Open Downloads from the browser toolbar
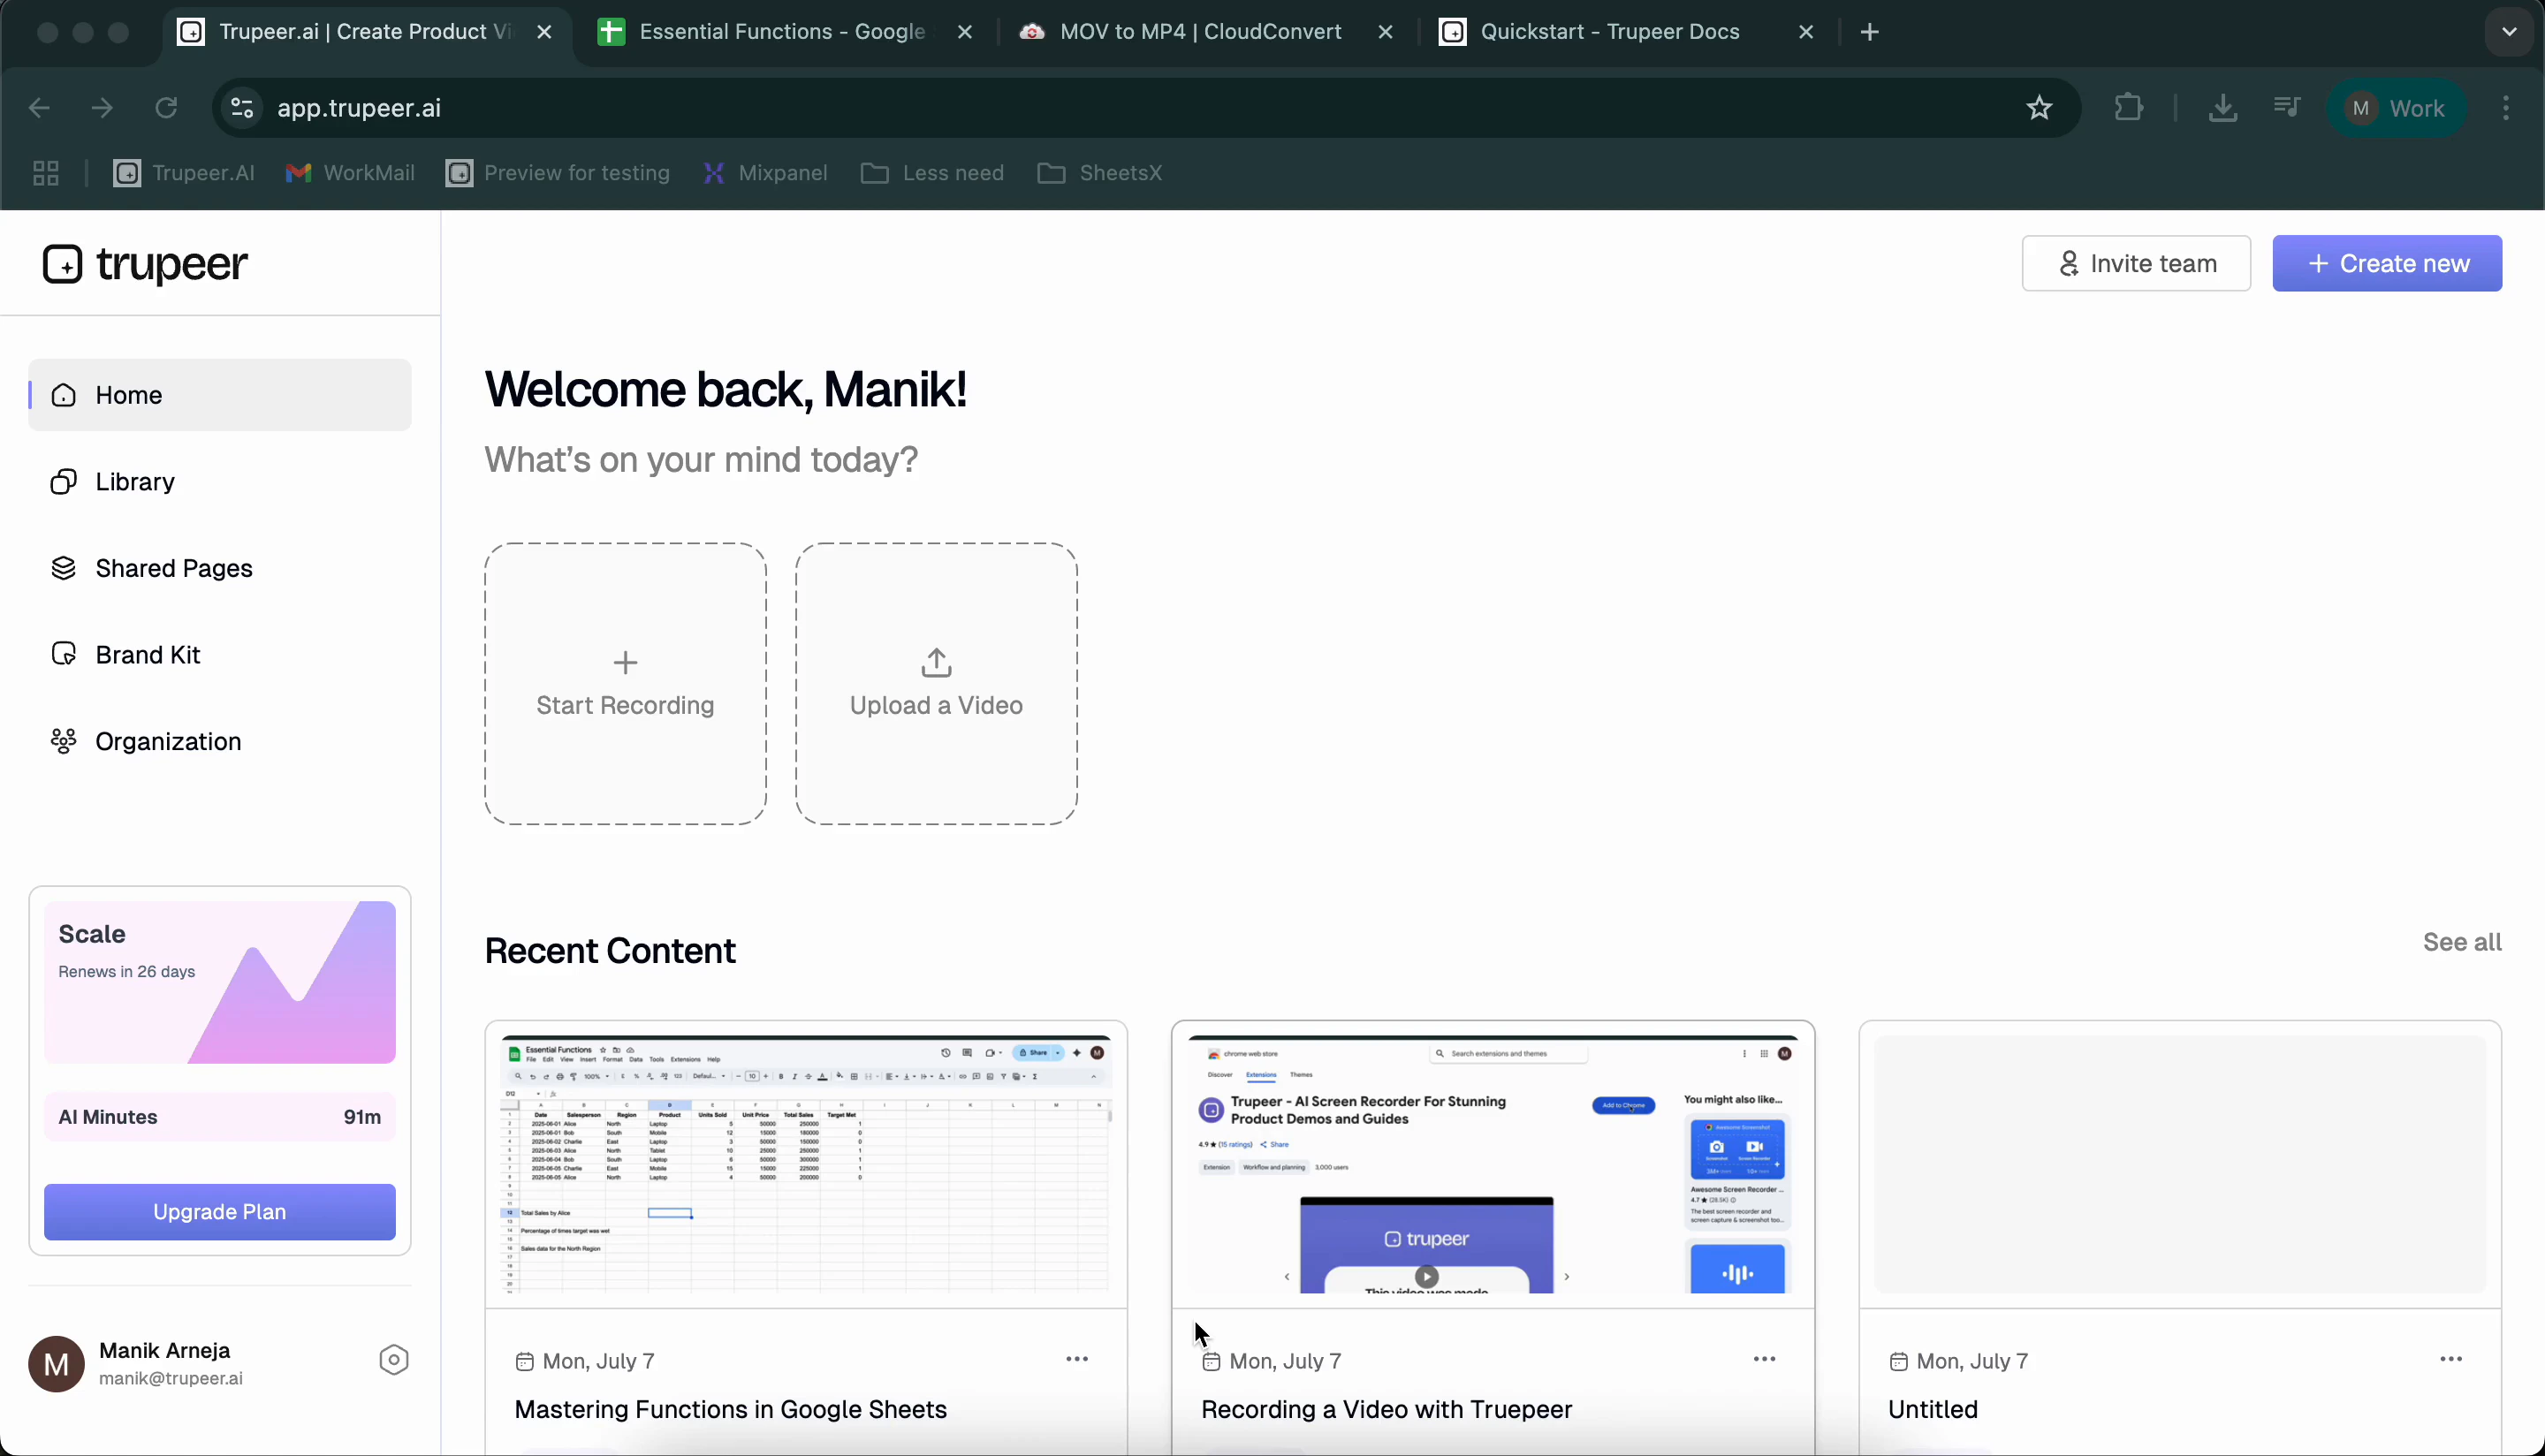2545x1456 pixels. pyautogui.click(x=2223, y=108)
